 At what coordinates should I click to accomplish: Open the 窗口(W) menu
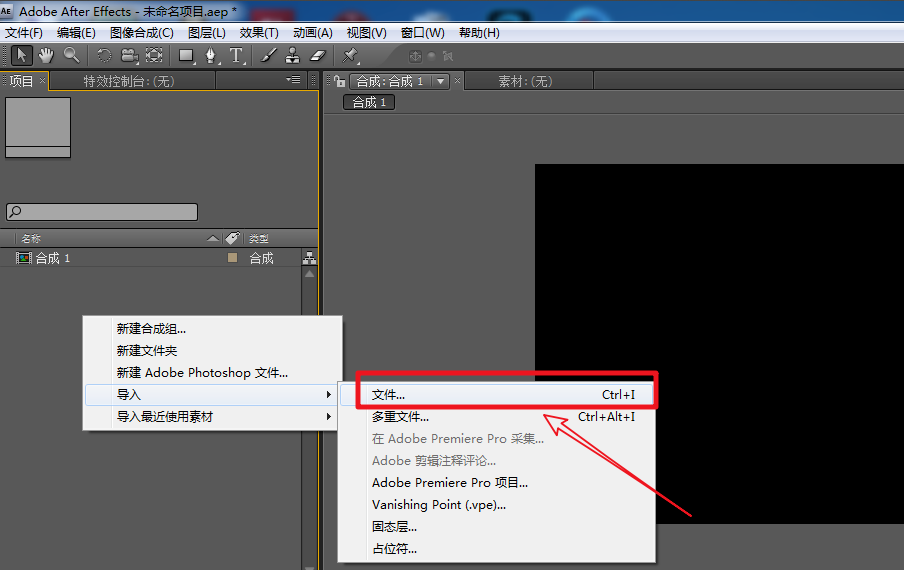point(423,33)
